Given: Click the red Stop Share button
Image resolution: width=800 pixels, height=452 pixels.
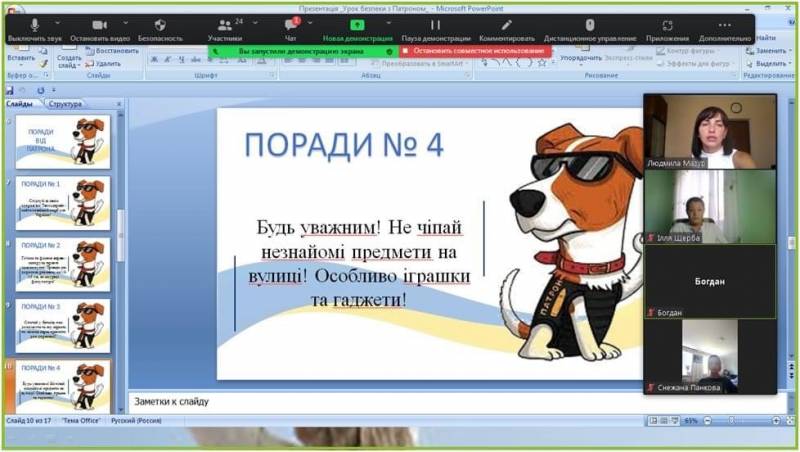Looking at the screenshot, I should [x=474, y=51].
